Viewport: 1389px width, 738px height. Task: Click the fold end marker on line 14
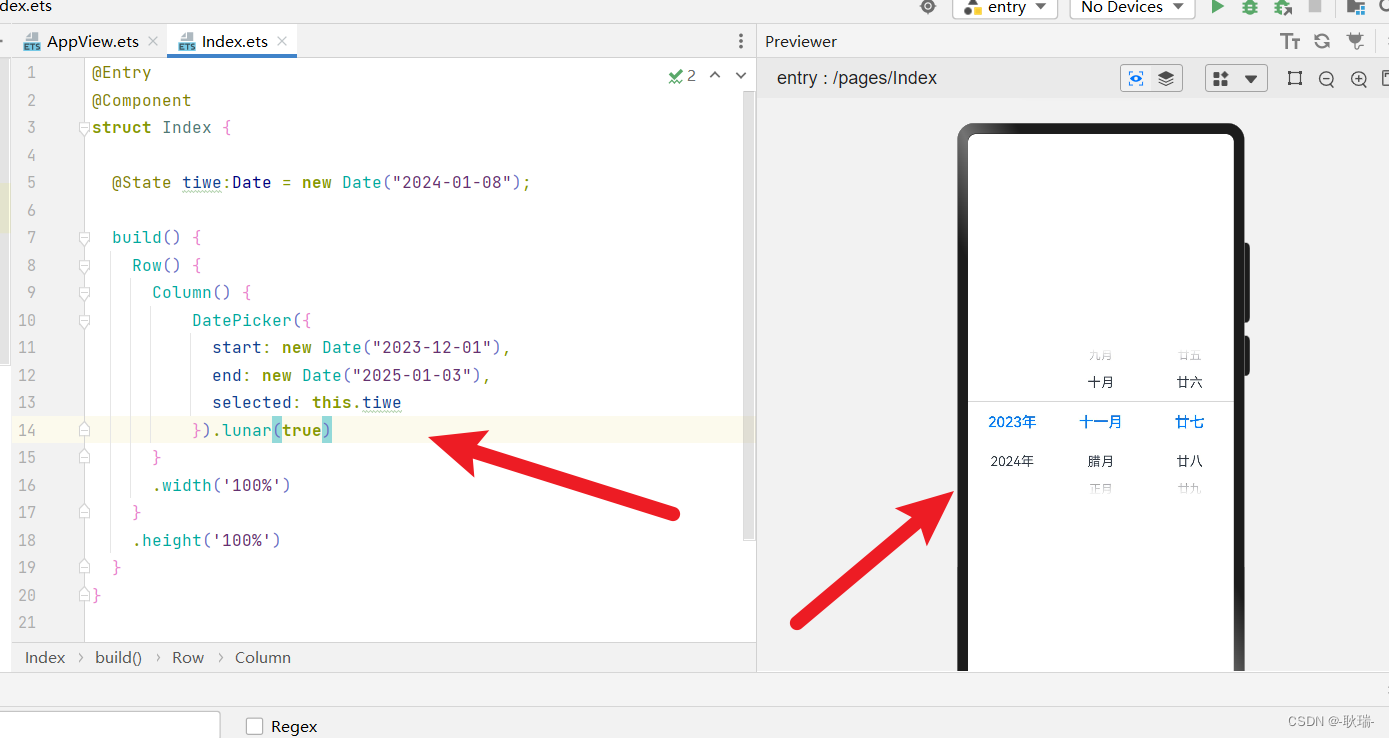(x=84, y=430)
